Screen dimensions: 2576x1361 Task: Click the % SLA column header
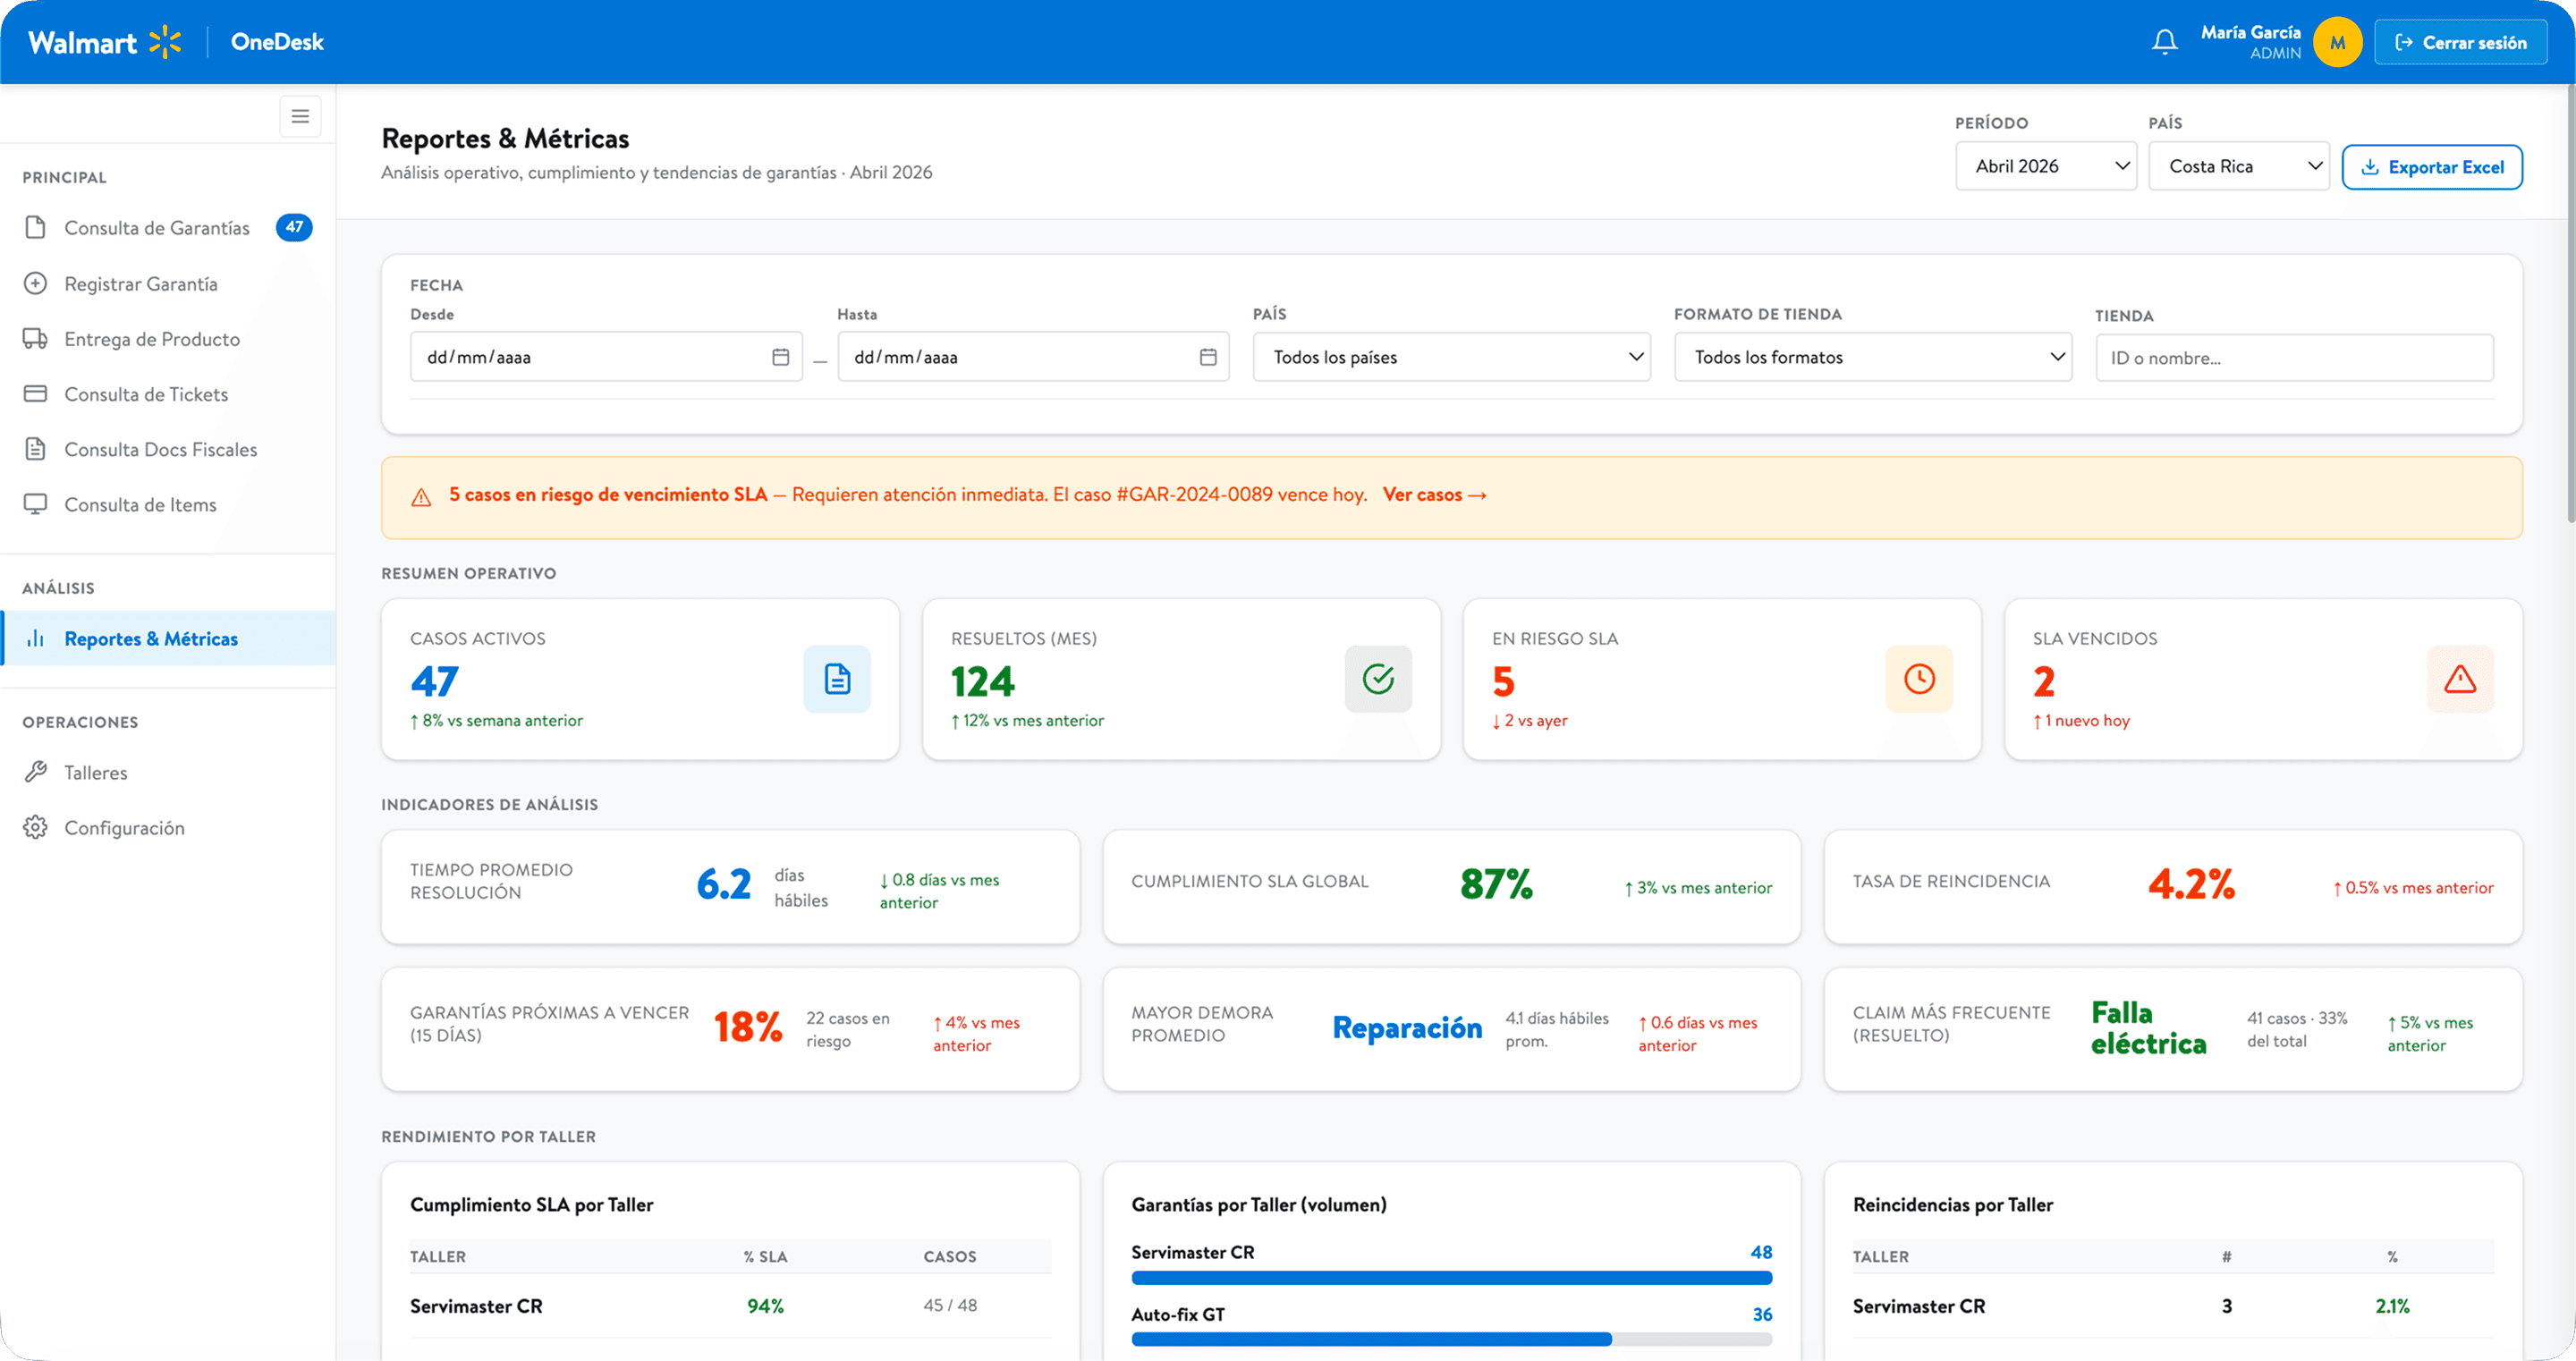(765, 1256)
